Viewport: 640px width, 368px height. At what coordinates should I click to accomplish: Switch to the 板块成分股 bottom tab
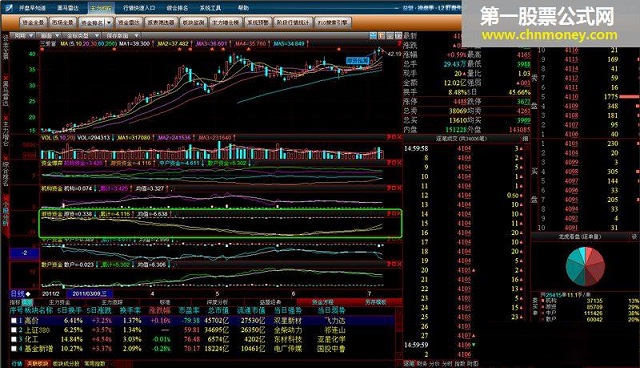[x=66, y=363]
